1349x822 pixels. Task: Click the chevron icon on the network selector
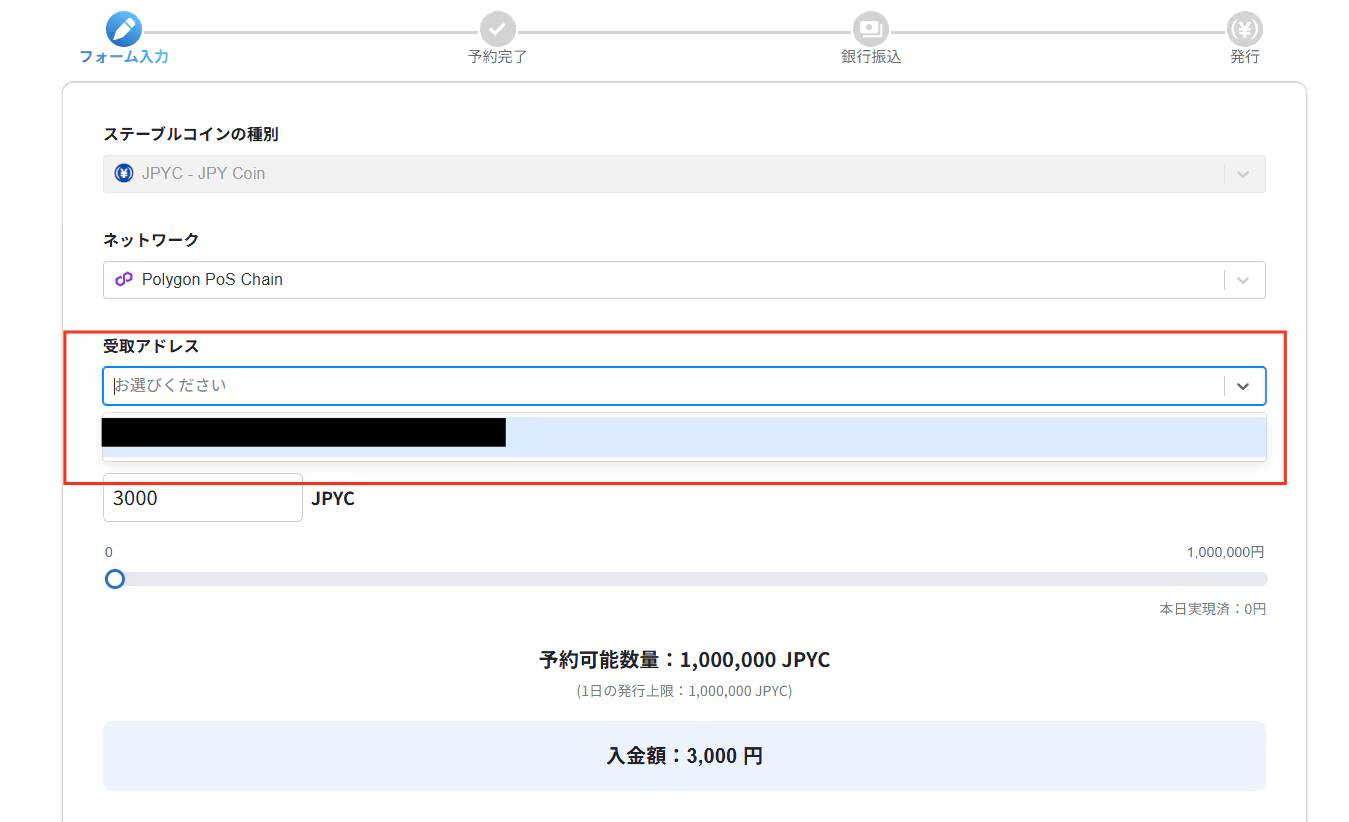pyautogui.click(x=1243, y=279)
